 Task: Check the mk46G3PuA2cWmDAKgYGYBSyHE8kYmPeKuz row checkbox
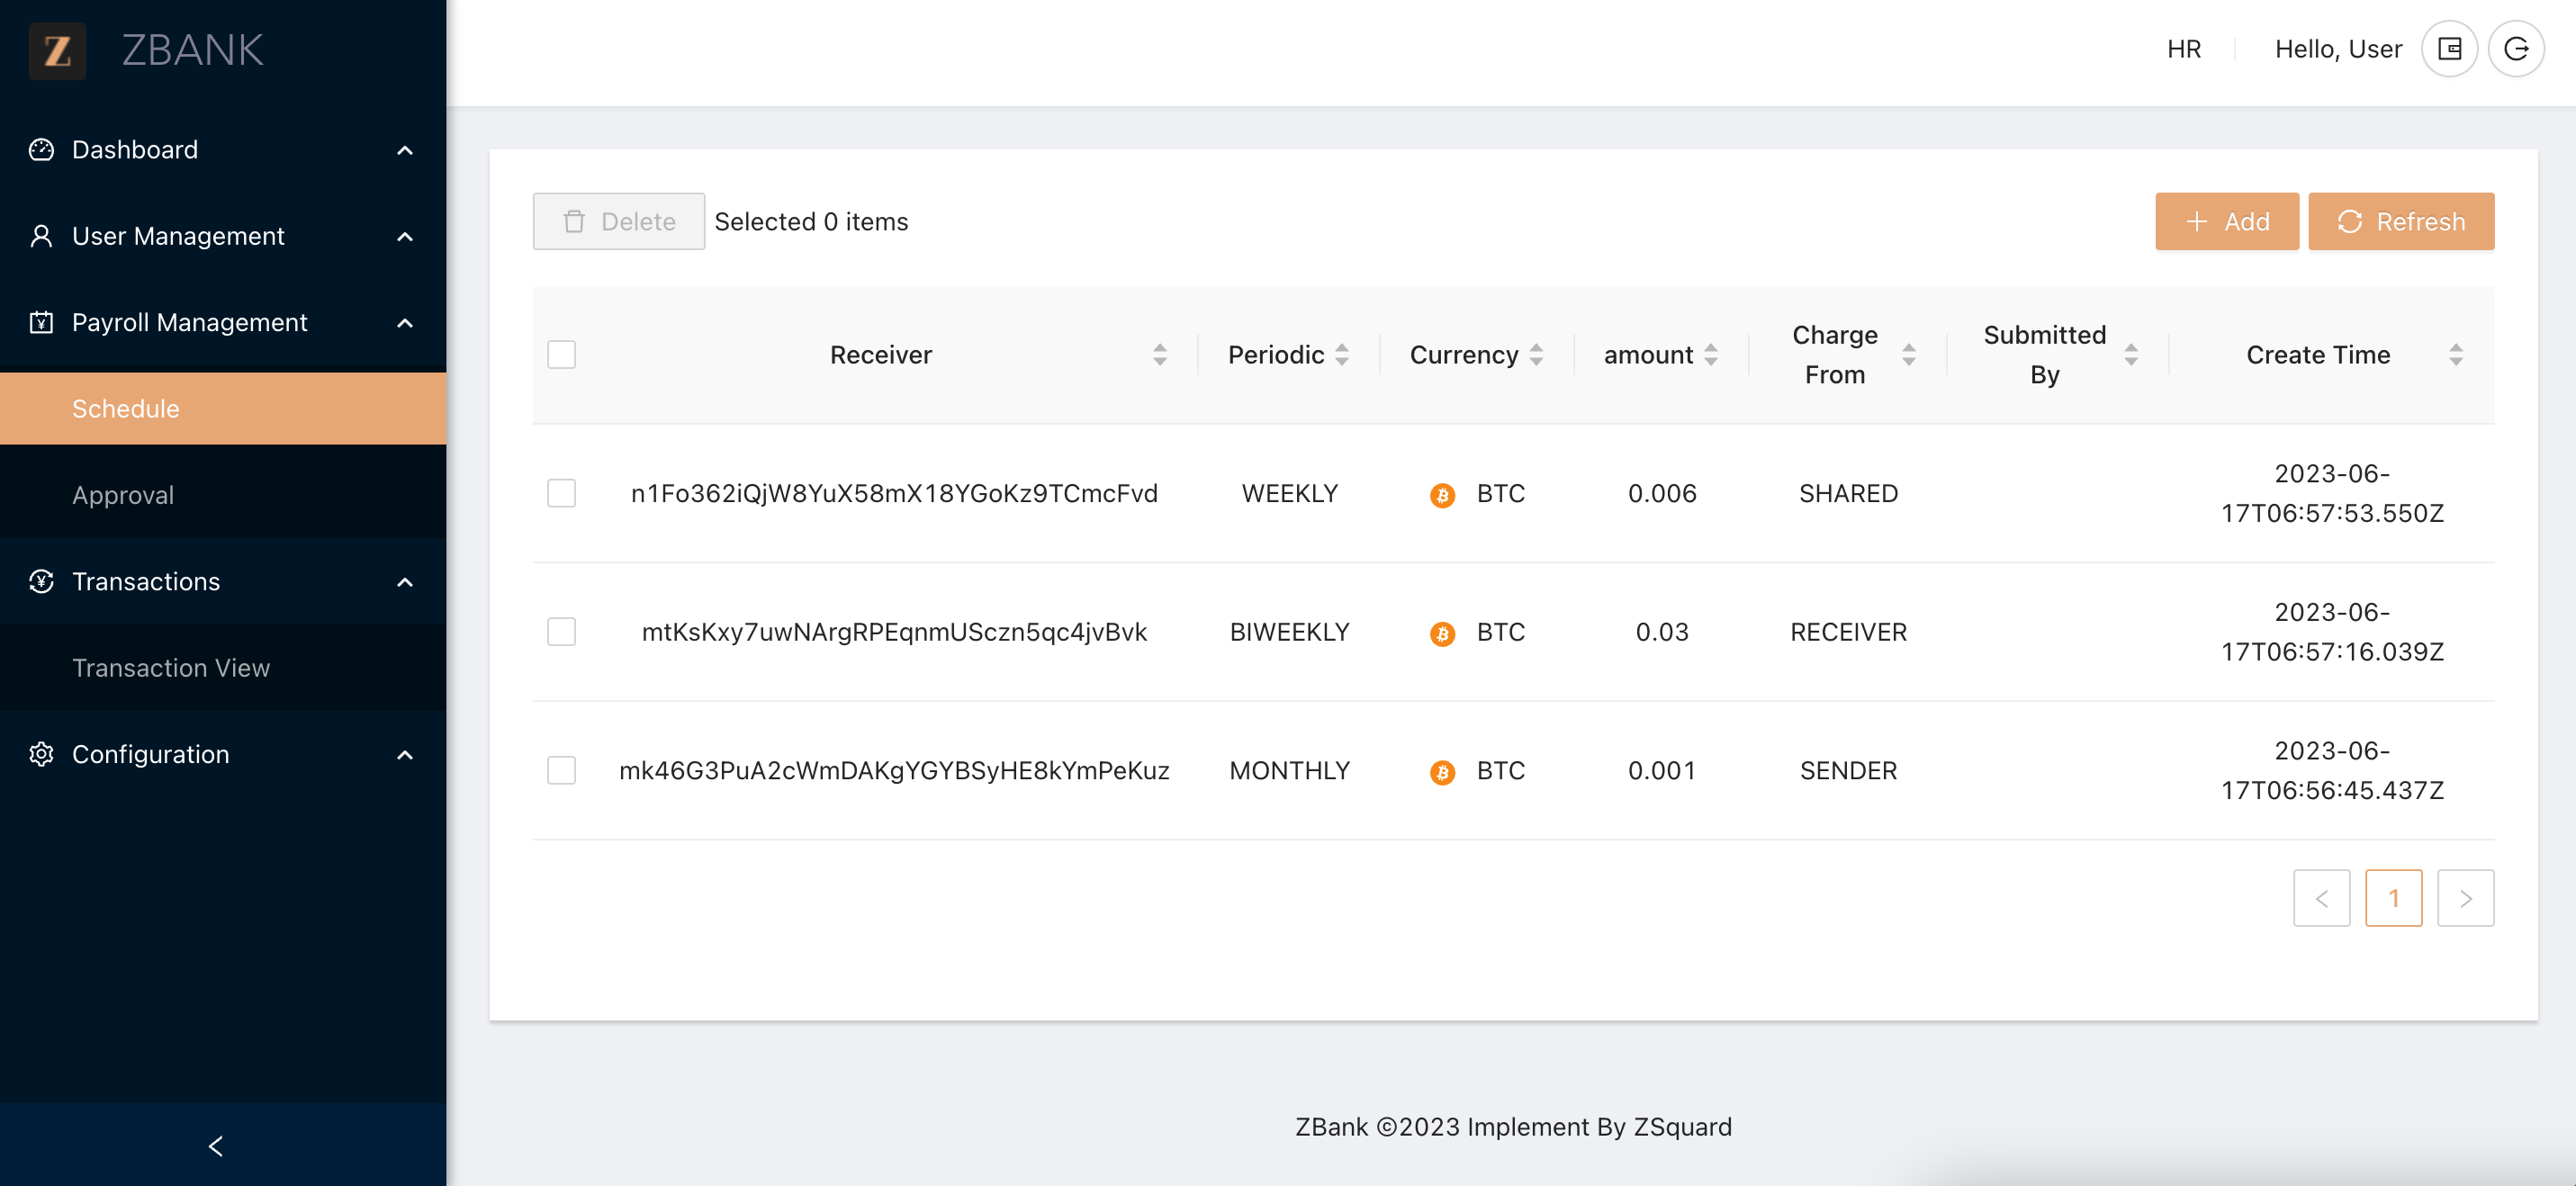point(561,771)
